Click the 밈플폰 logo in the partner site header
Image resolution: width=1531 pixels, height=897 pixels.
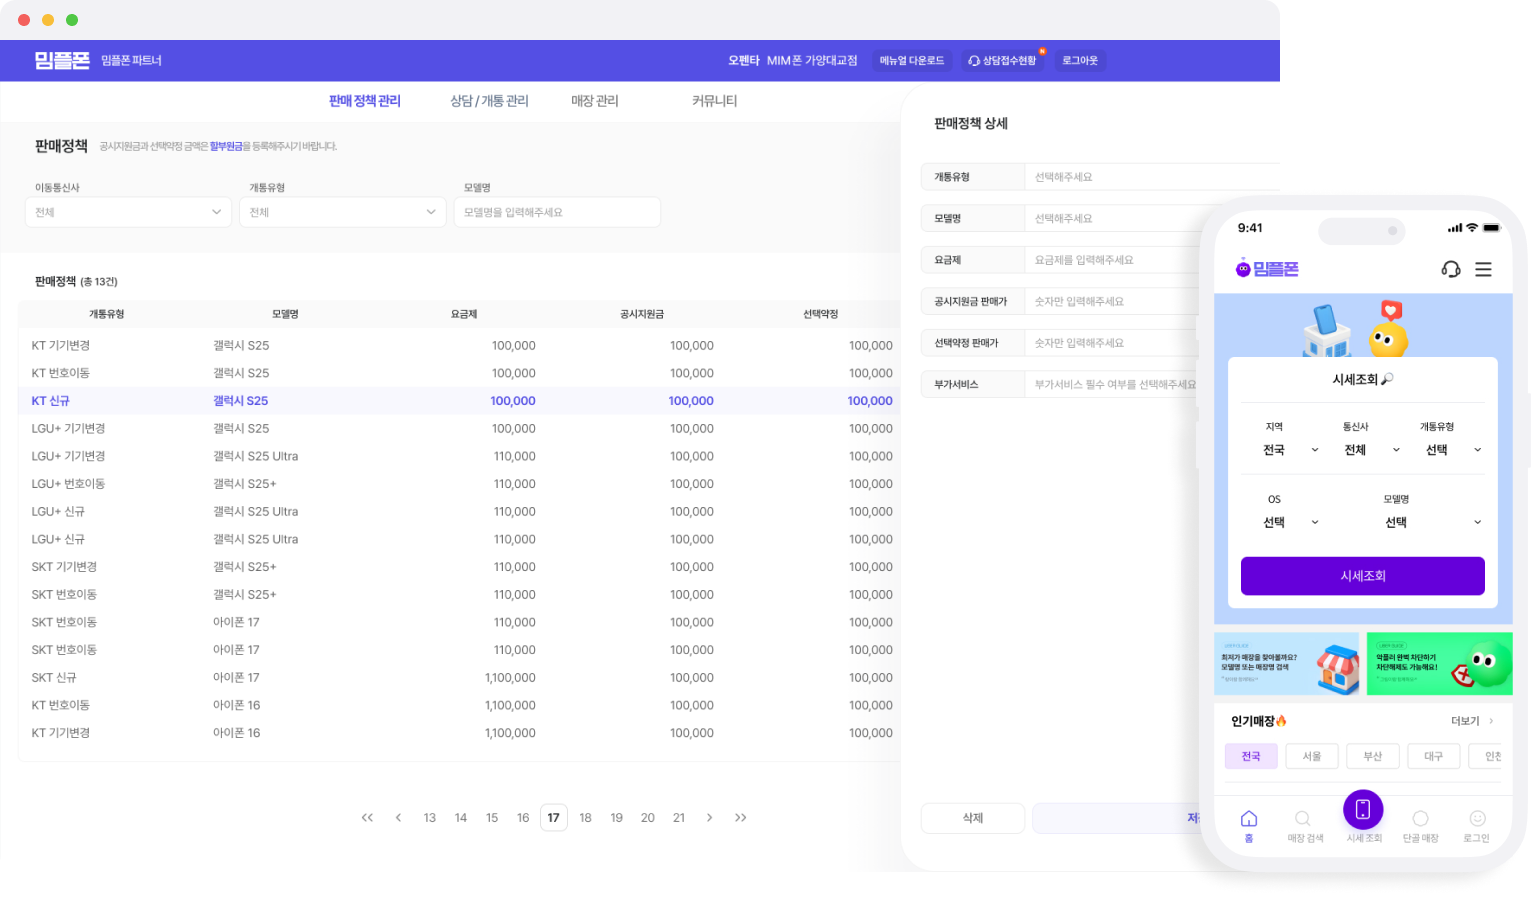[x=62, y=61]
